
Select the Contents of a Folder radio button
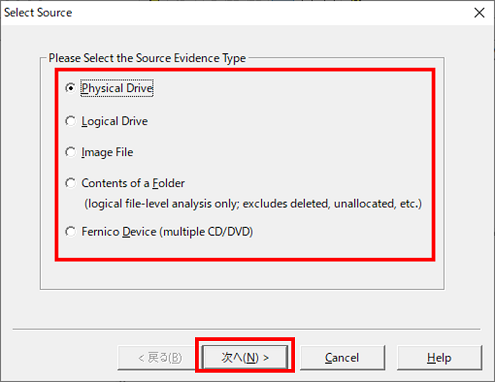[x=70, y=183]
